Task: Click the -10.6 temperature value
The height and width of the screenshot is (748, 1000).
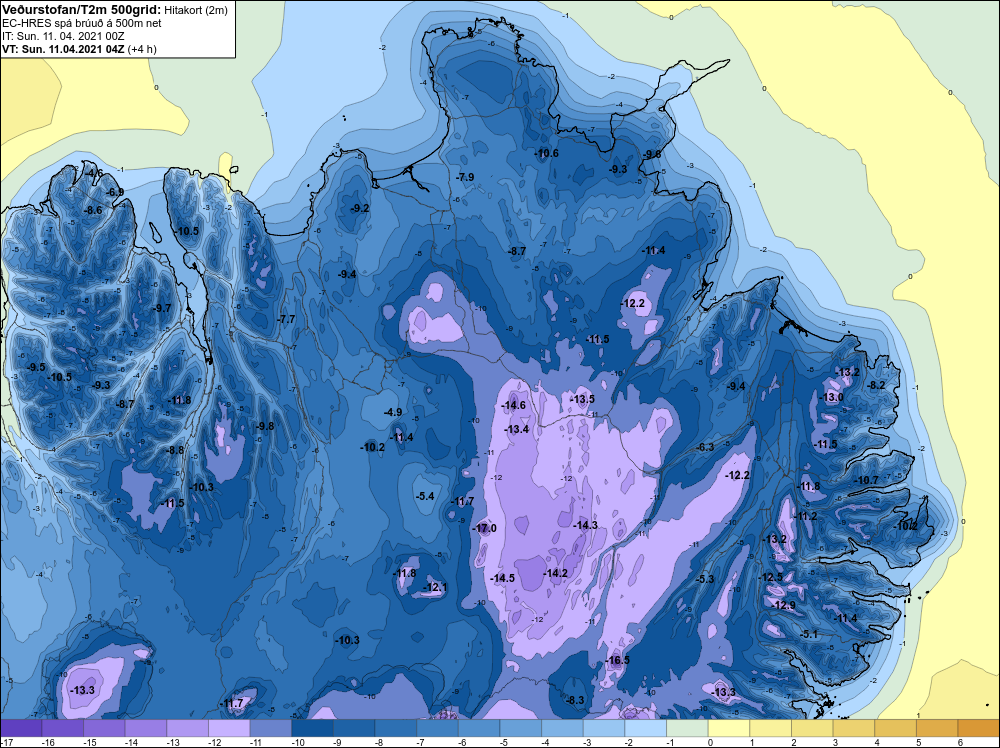Action: tap(546, 153)
